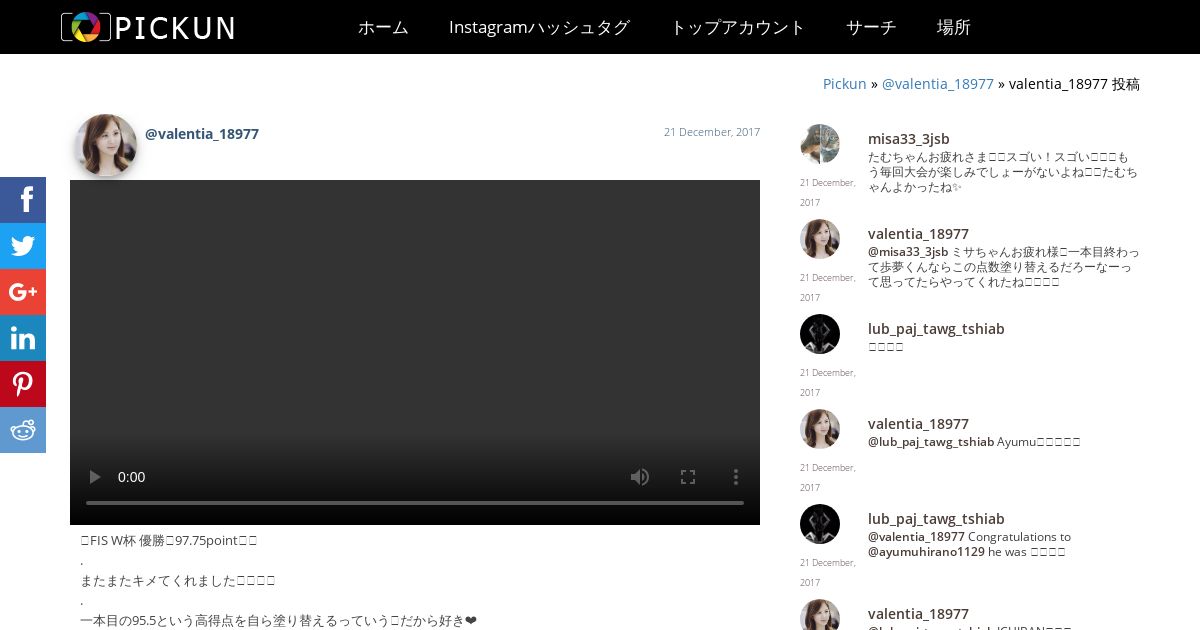Open @valentia_18977 post author name
Screen dimensions: 1200x630
pyautogui.click(x=202, y=134)
